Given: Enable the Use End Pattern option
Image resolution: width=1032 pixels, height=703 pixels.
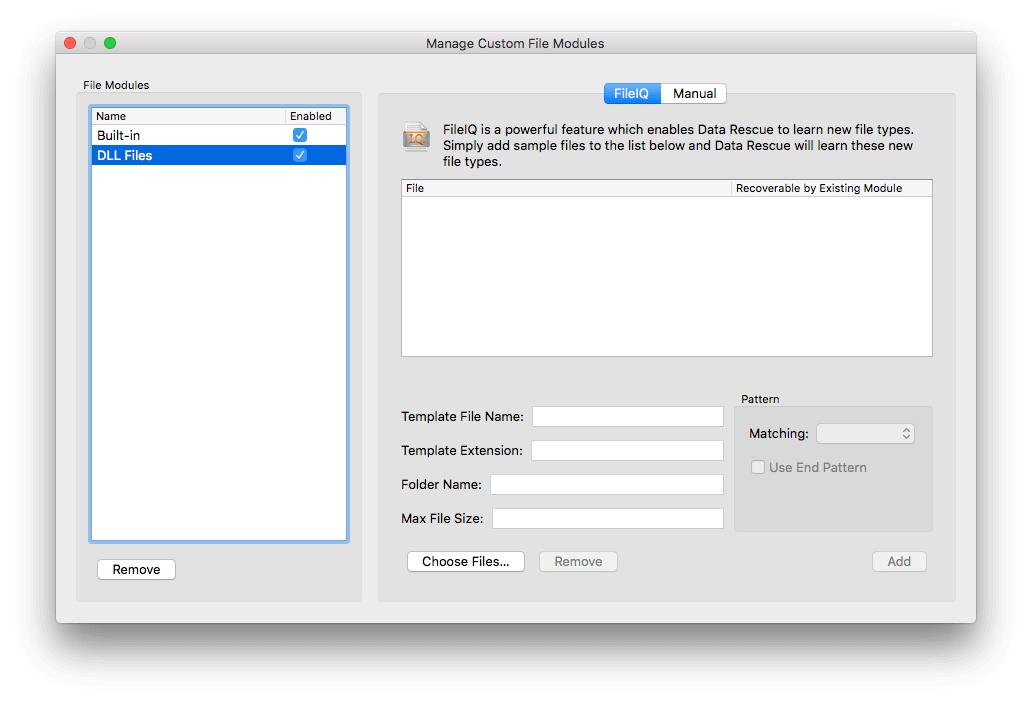Looking at the screenshot, I should point(758,467).
